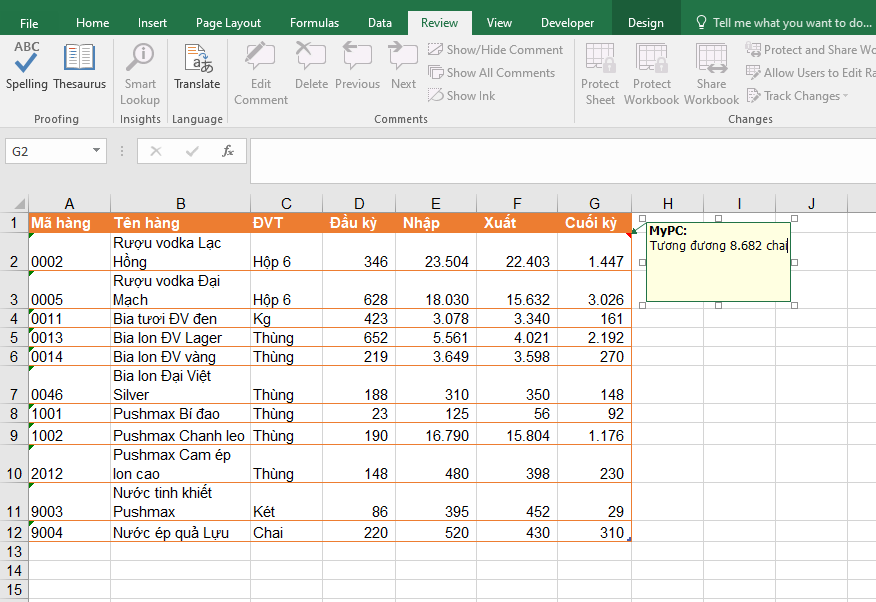Toggle Show/Hide Comment for selected cell
876x602 pixels.
(495, 49)
